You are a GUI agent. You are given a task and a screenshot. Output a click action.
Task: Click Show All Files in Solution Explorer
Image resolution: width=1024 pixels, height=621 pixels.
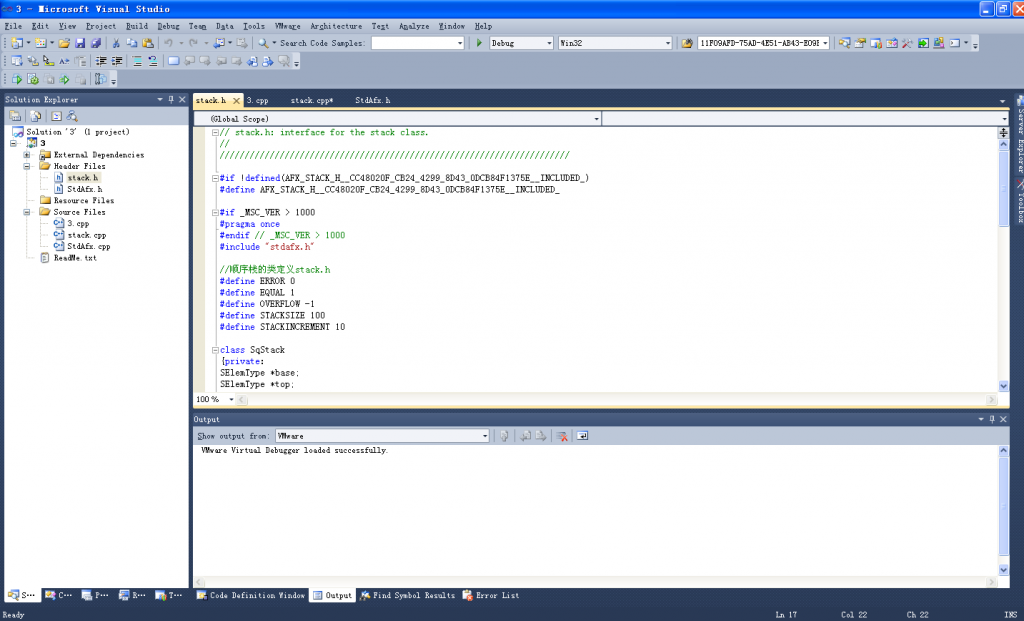tap(33, 116)
